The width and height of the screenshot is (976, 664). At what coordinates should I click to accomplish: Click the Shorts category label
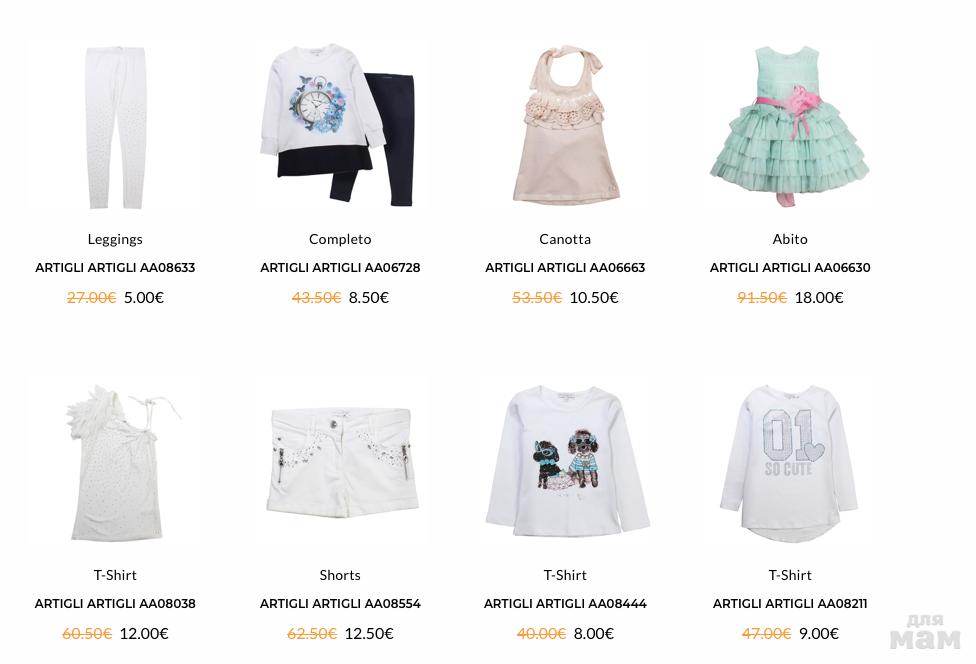(340, 575)
